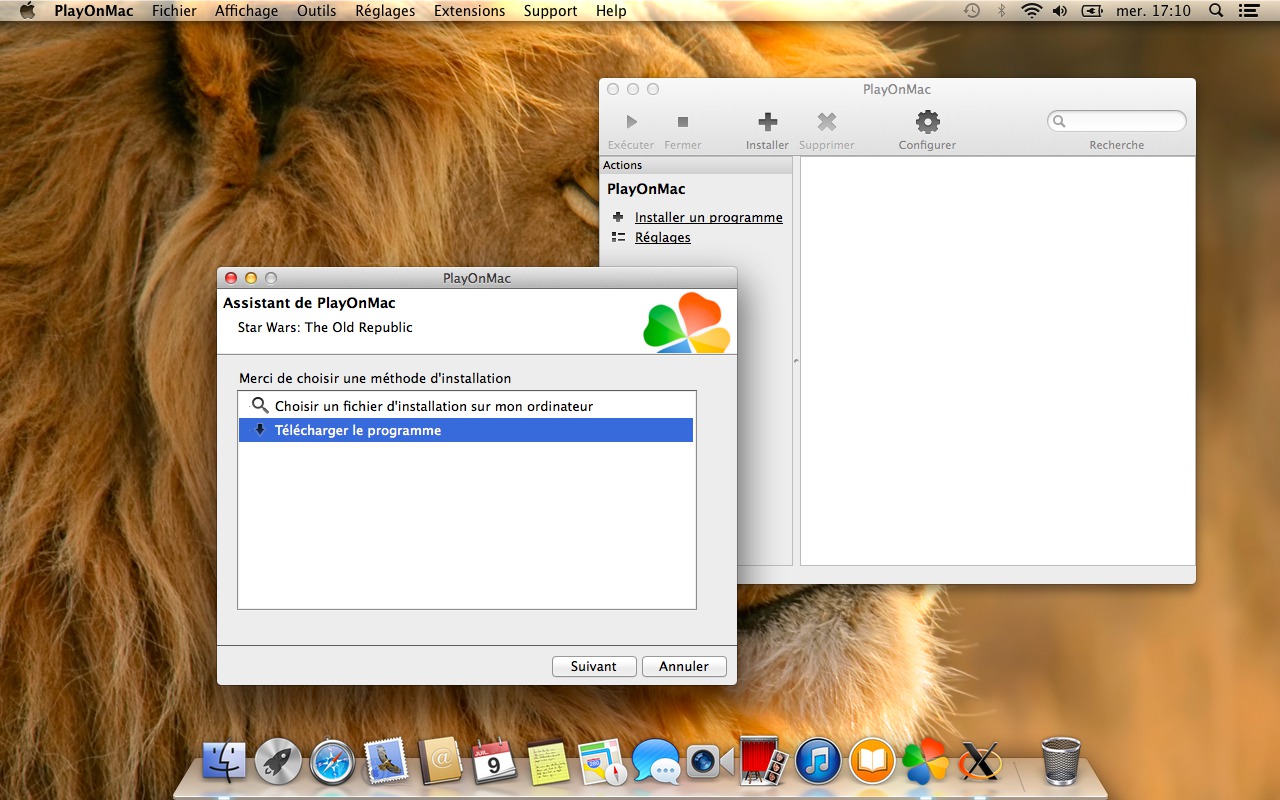Open Contacts address book in Dock

click(x=440, y=762)
